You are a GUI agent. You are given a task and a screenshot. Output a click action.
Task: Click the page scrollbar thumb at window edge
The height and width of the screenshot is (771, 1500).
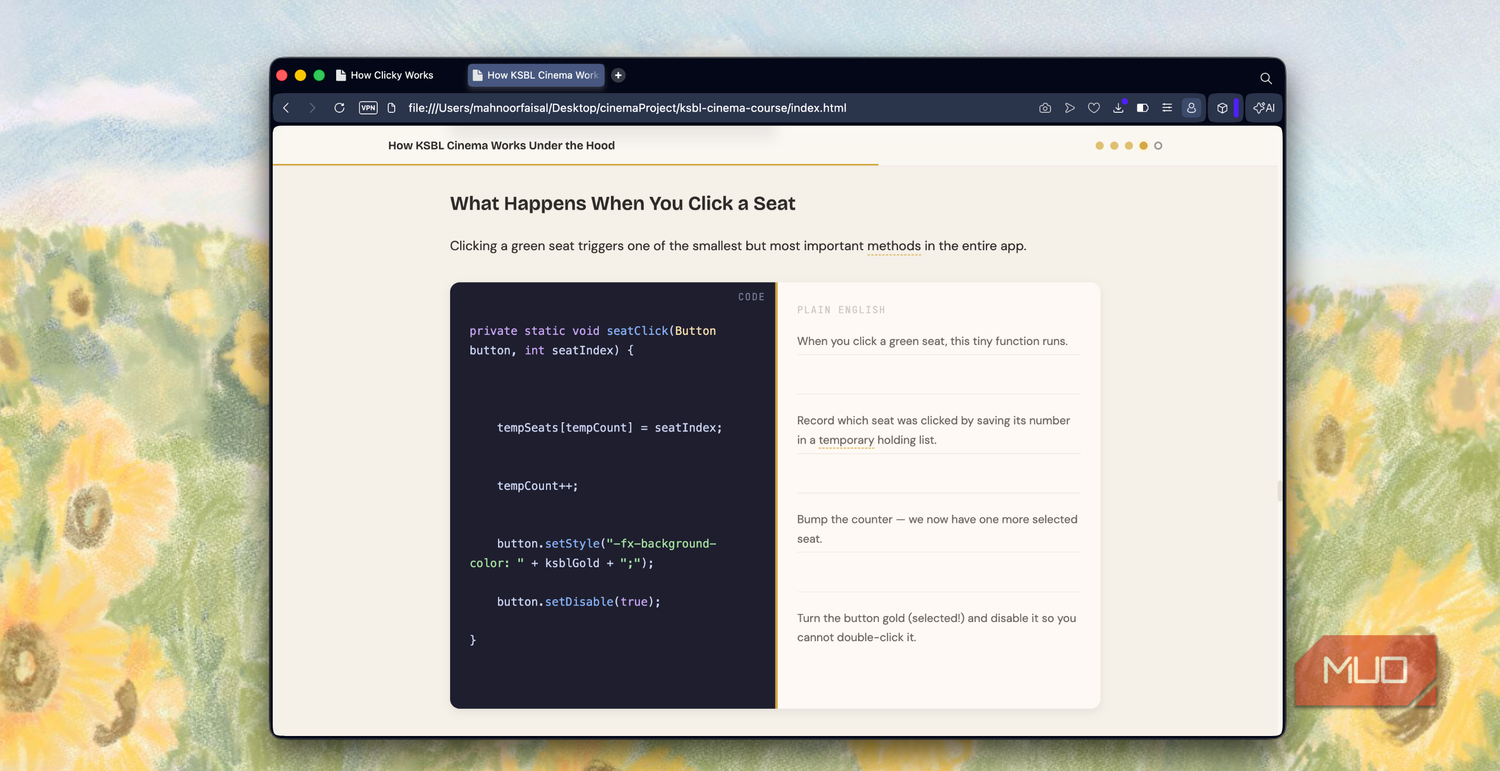point(1280,491)
